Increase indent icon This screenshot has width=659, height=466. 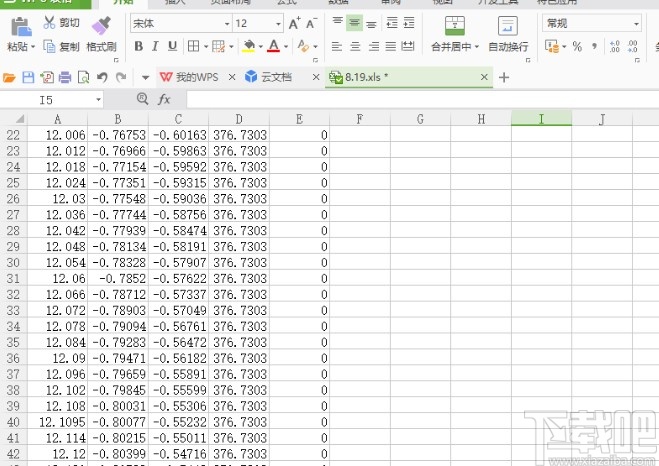click(x=409, y=23)
